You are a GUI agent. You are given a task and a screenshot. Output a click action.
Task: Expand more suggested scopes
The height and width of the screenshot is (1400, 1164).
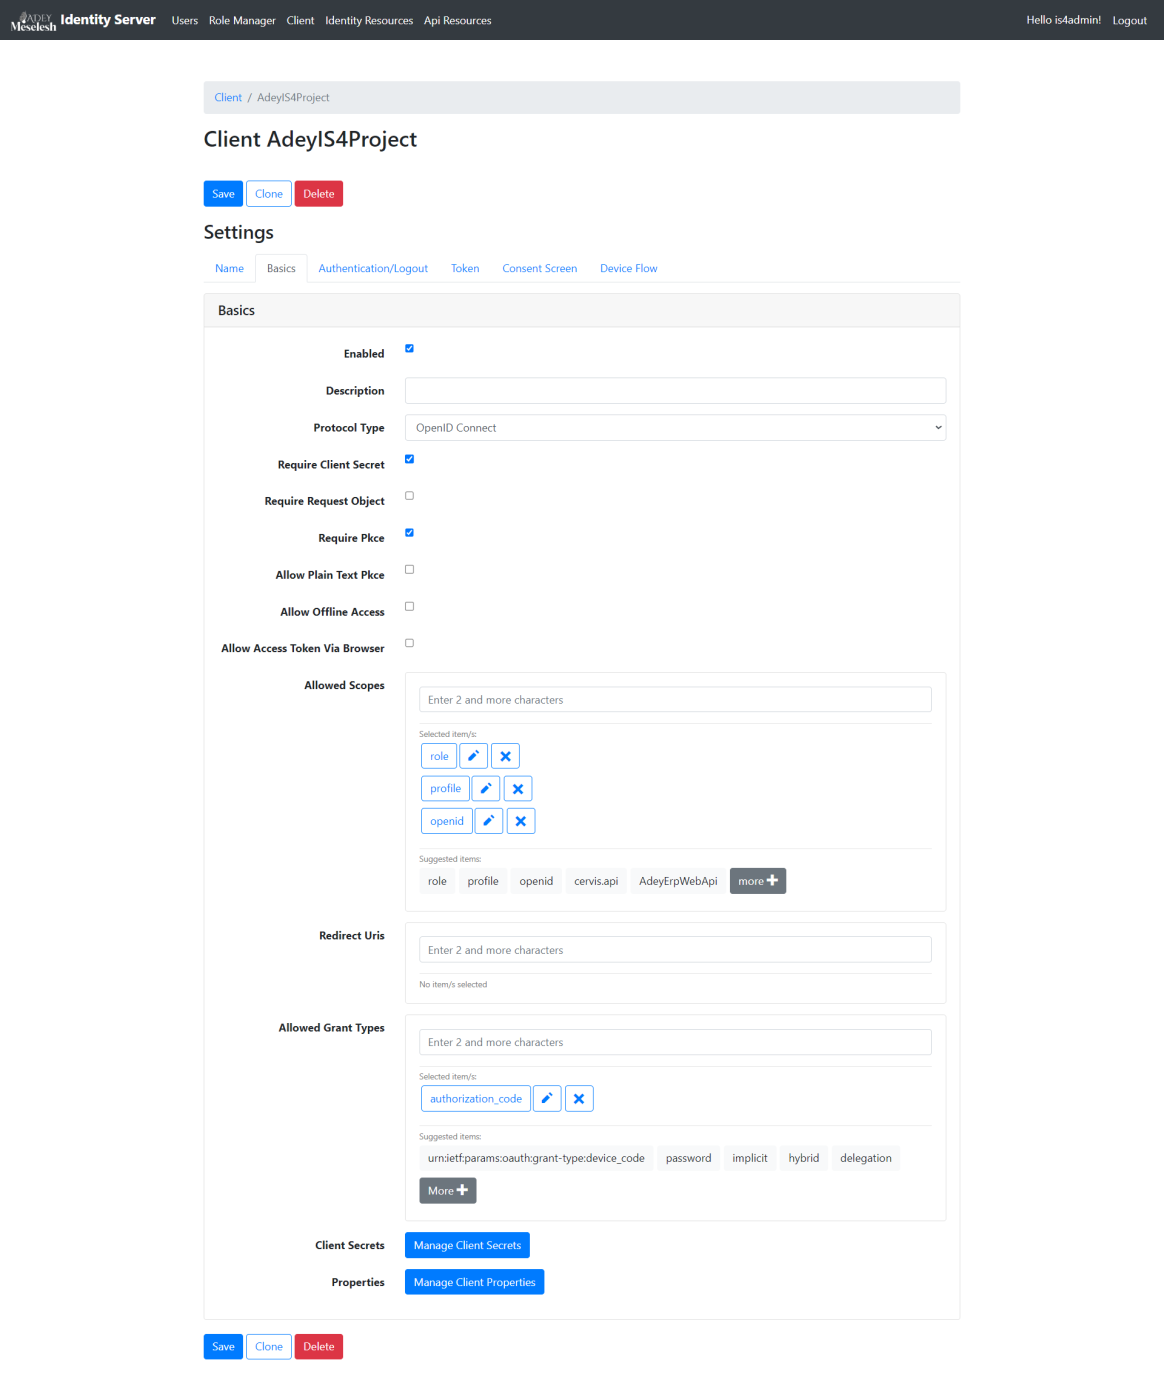point(757,881)
